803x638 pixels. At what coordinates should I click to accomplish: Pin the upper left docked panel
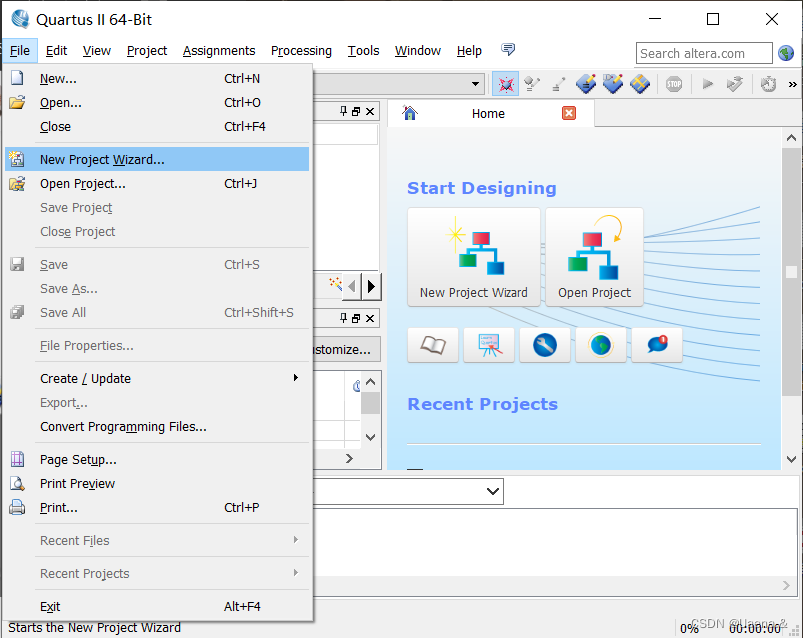pos(343,111)
